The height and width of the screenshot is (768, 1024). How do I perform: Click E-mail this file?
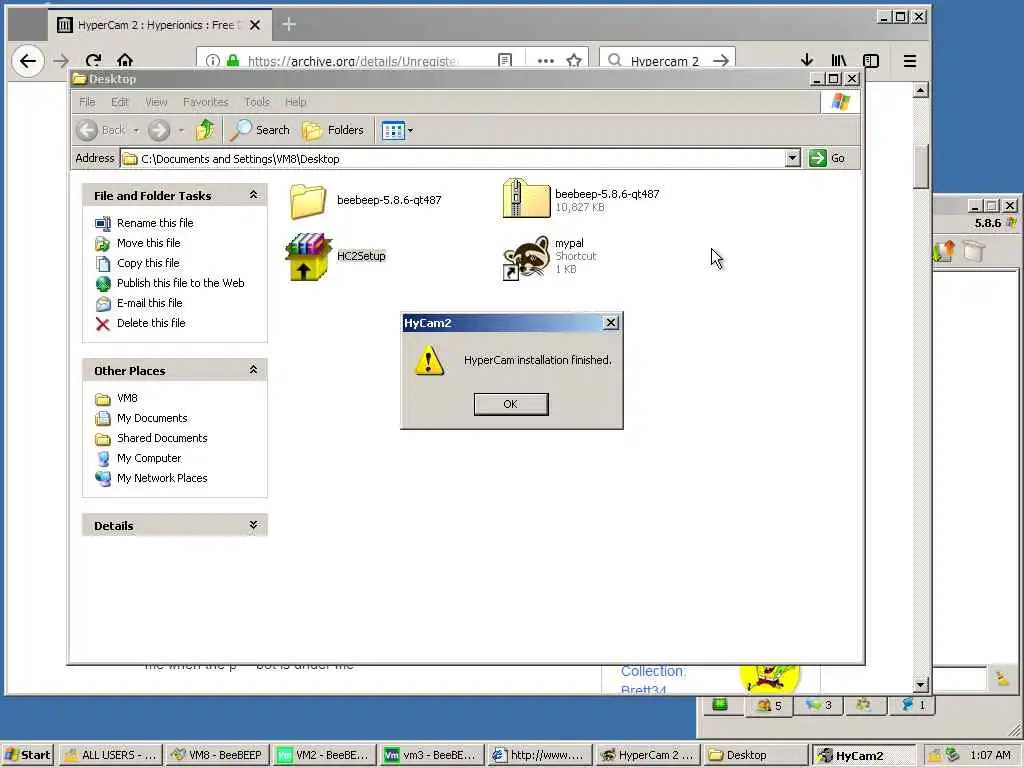tap(150, 303)
